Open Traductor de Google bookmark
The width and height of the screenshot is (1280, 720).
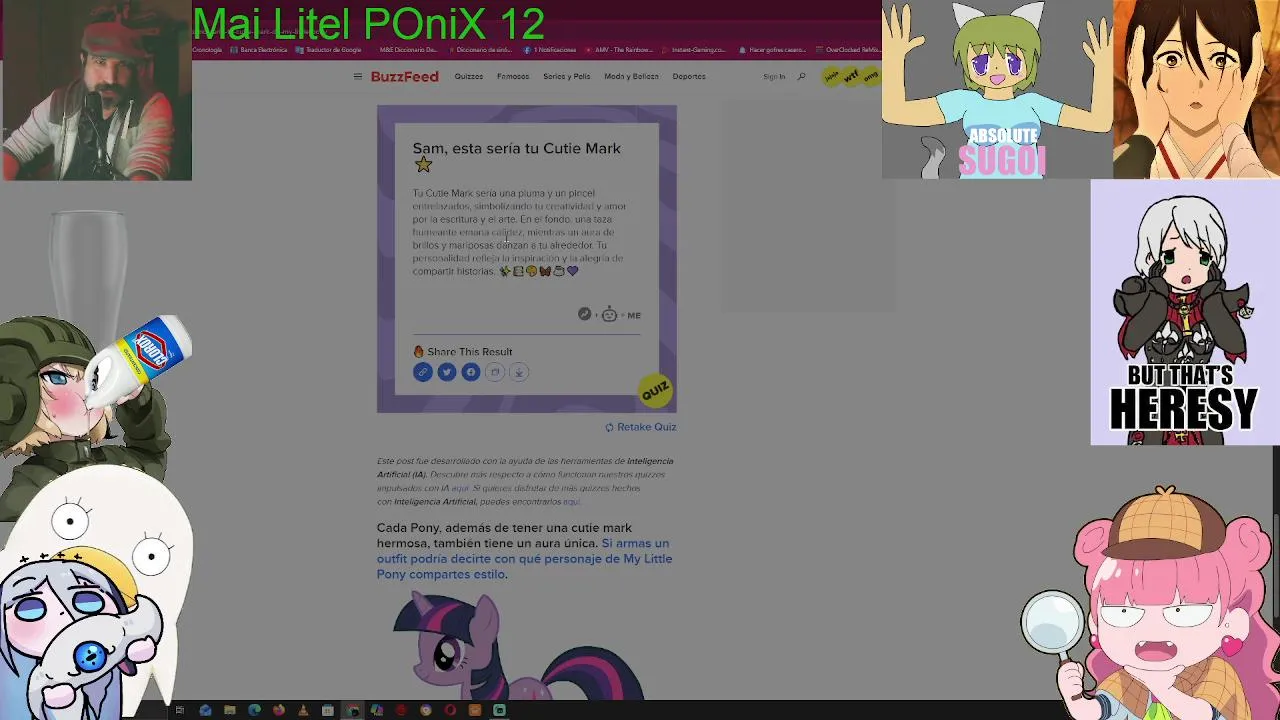329,50
